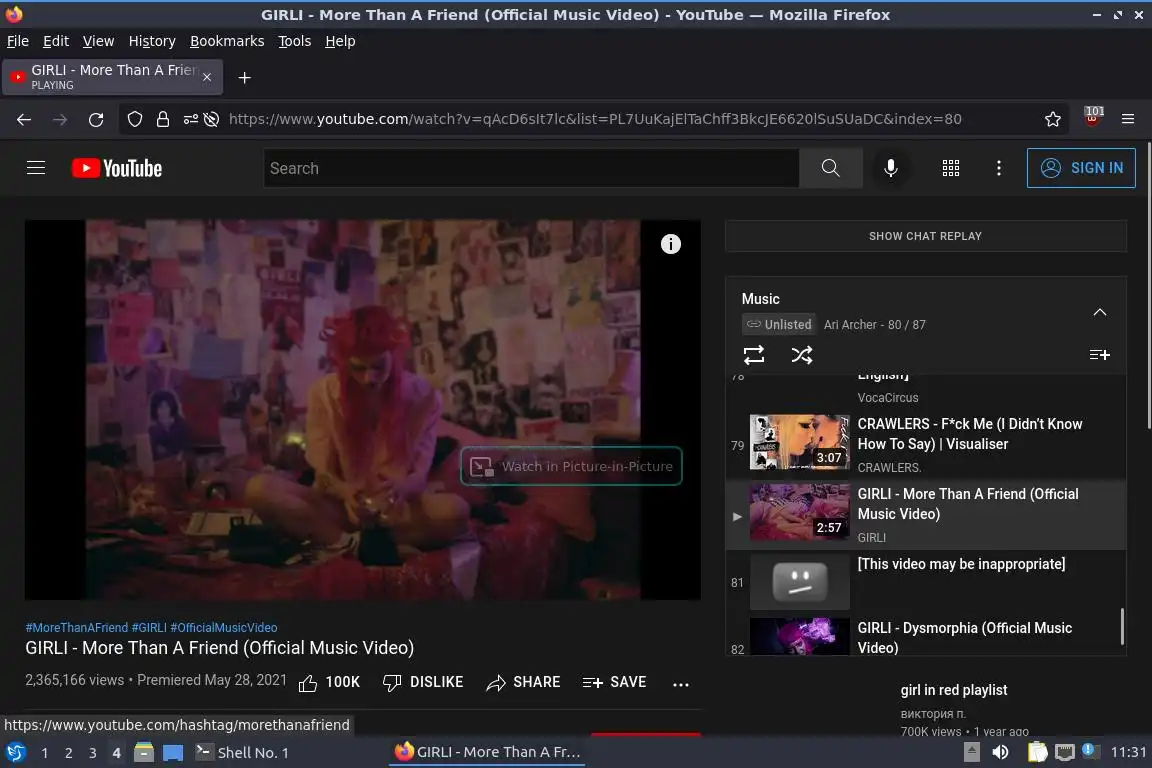Switch to workspace 1 in the taskbar
This screenshot has width=1152, height=768.
(x=45, y=753)
